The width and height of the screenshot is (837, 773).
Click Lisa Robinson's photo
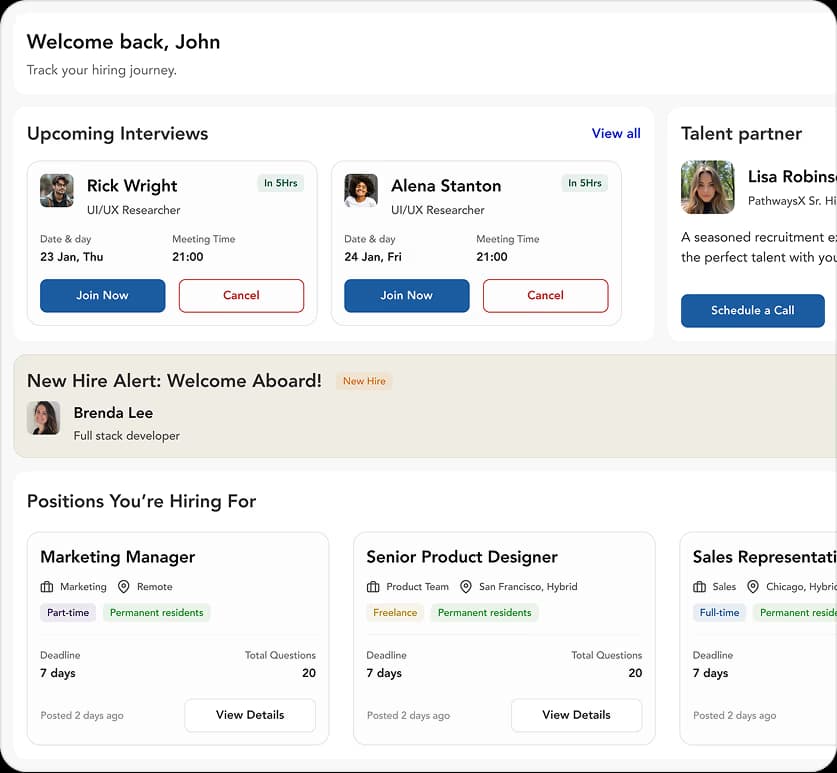click(x=708, y=187)
